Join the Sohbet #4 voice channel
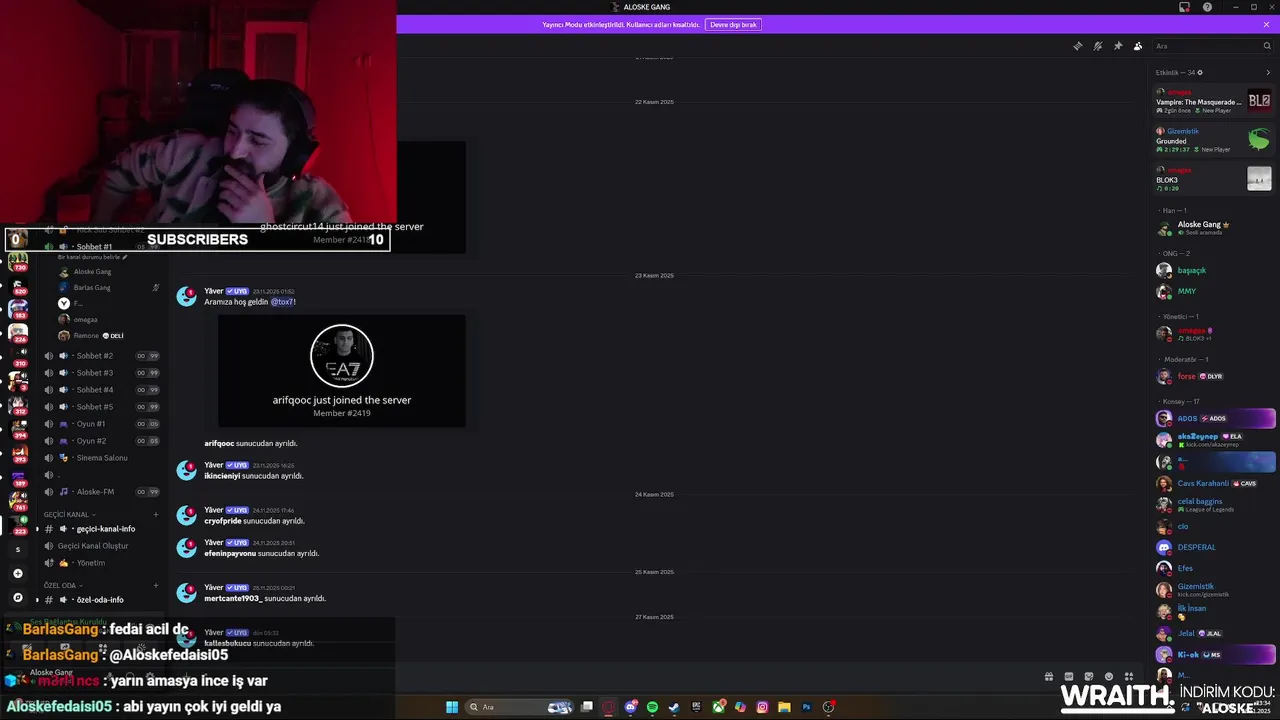 [x=100, y=390]
